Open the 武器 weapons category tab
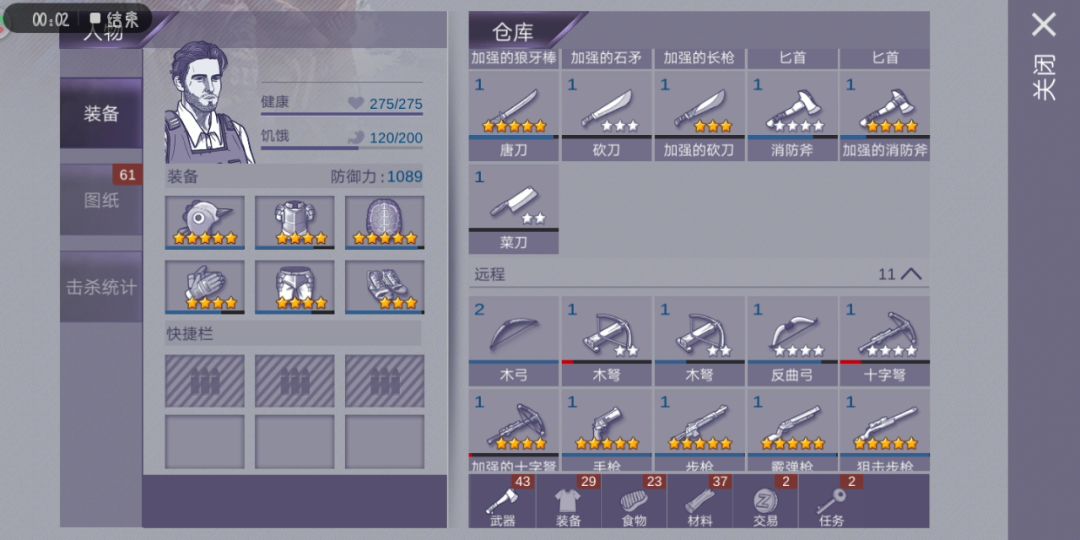 (x=501, y=501)
